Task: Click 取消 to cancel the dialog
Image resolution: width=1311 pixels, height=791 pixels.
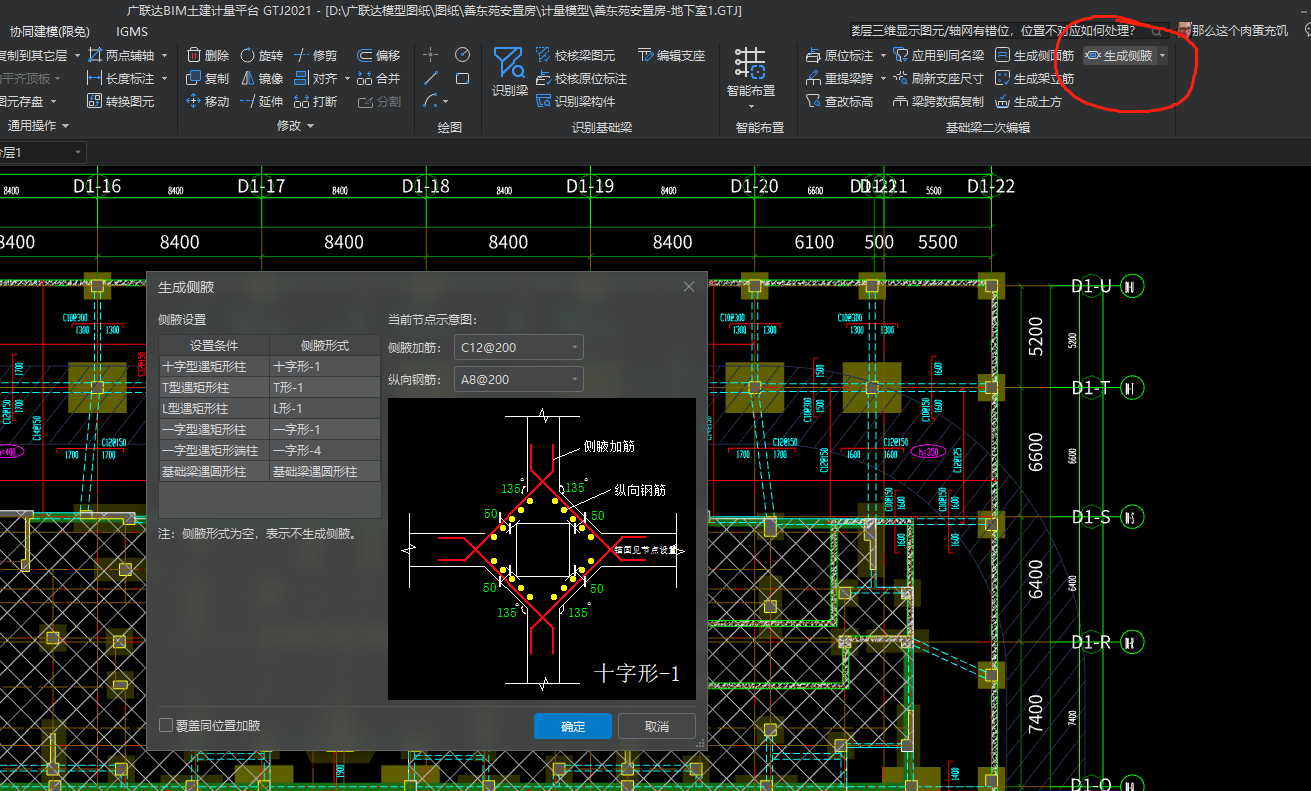Action: coord(657,726)
